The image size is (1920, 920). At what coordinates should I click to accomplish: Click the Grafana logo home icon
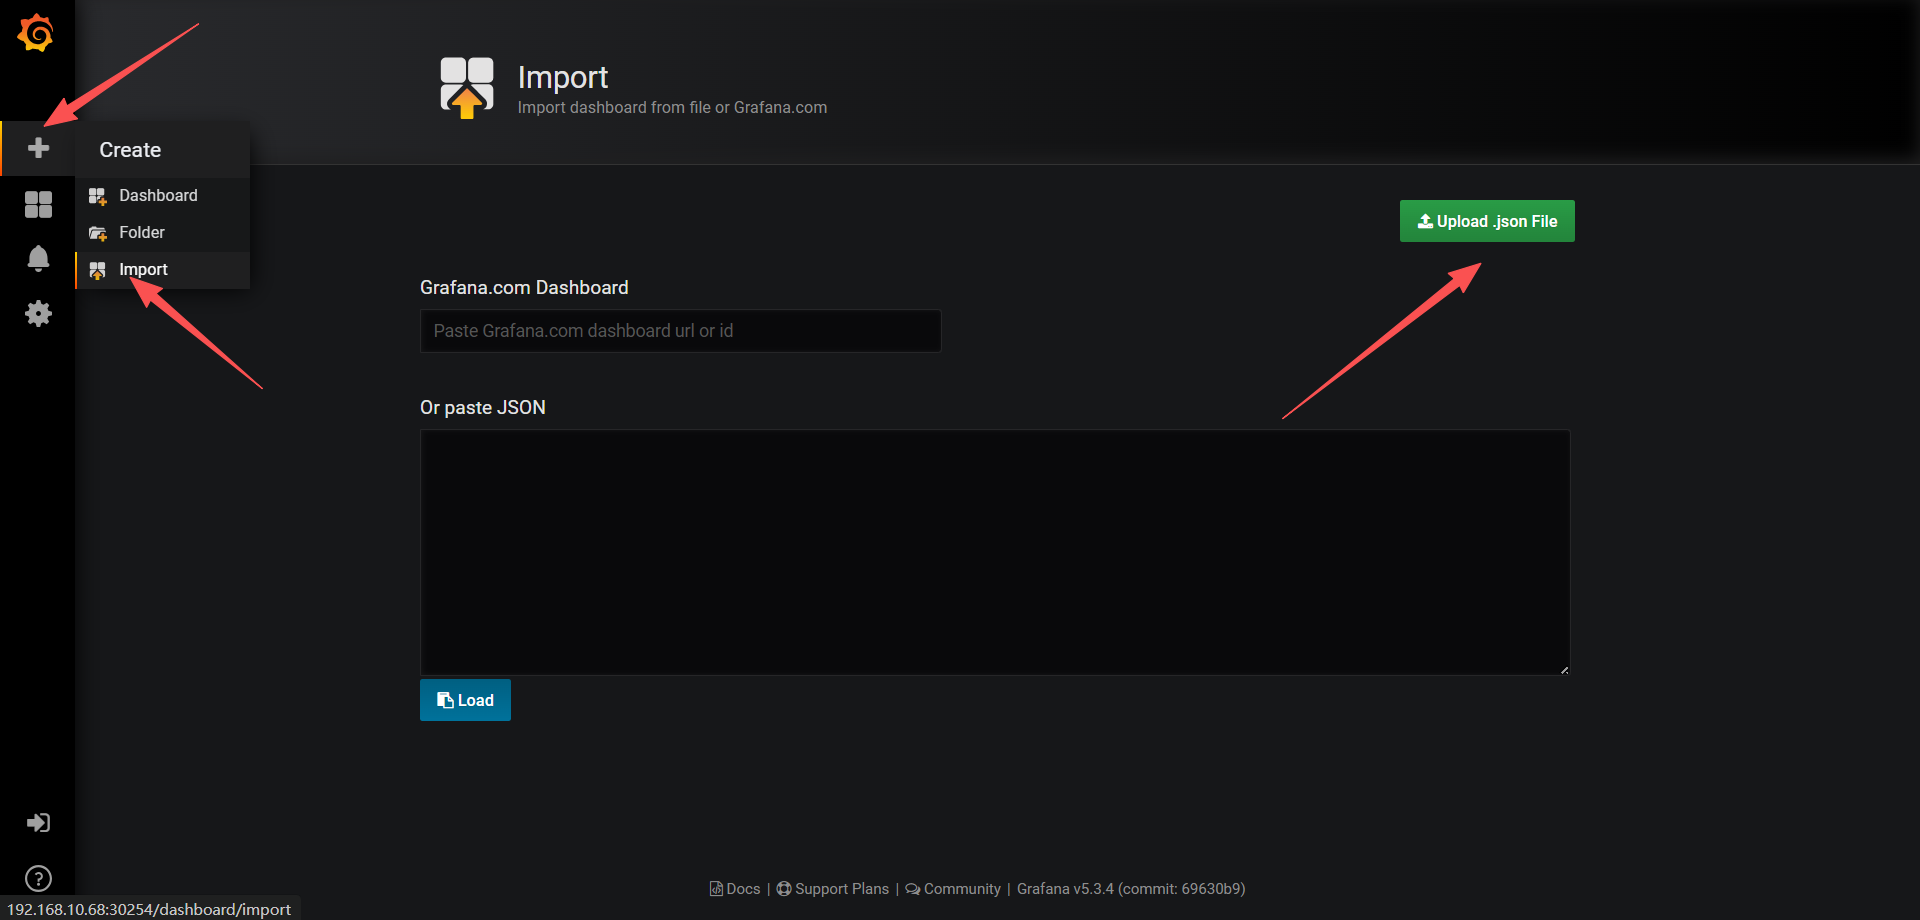click(x=36, y=33)
